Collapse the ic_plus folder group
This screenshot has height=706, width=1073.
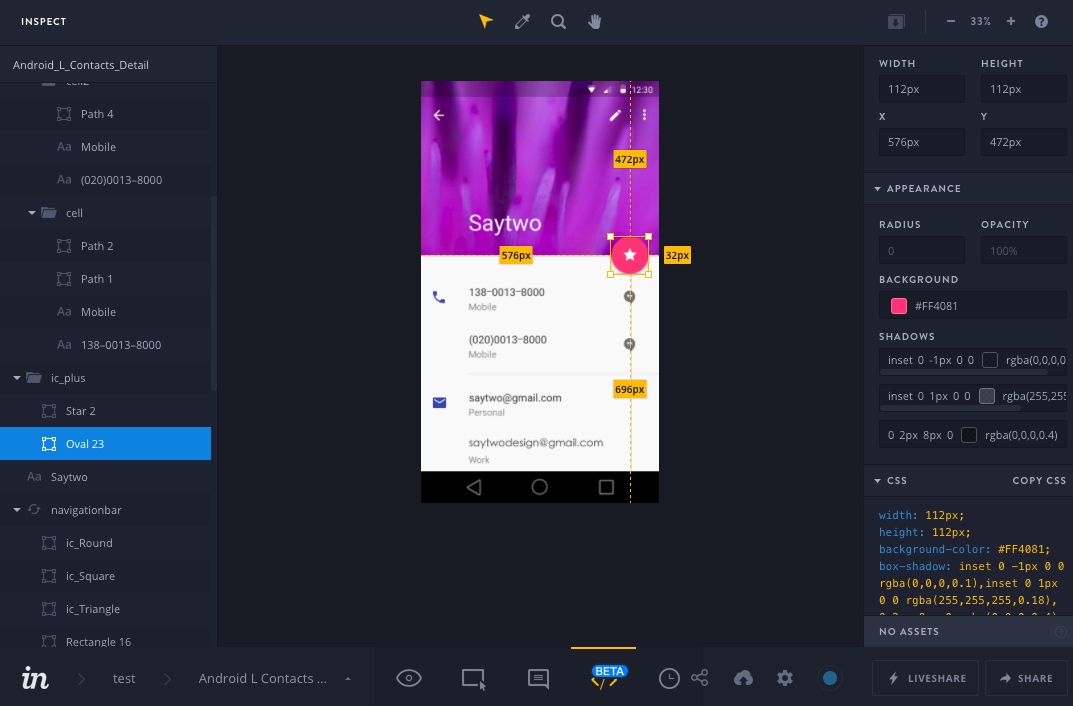point(16,378)
